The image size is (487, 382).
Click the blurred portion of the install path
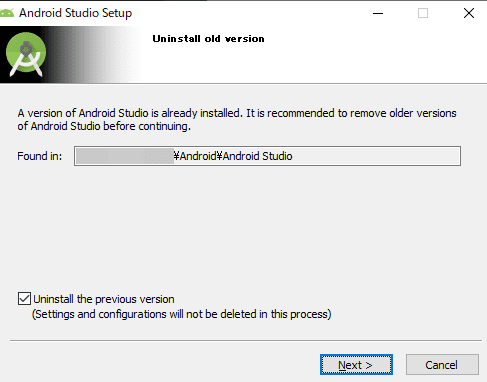click(125, 156)
